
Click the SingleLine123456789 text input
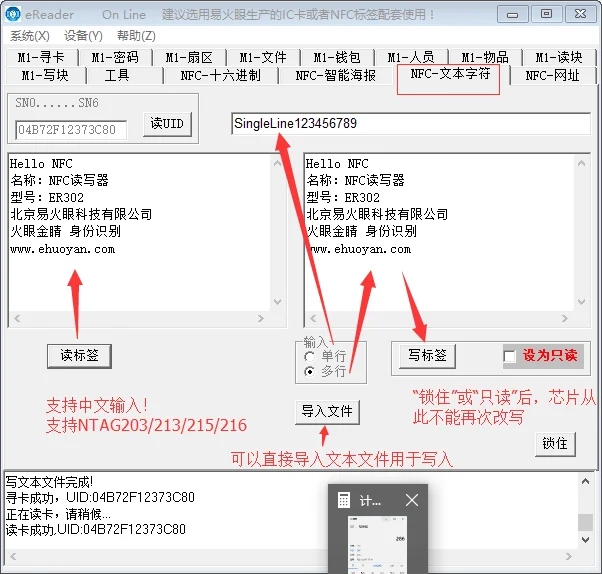click(x=411, y=124)
